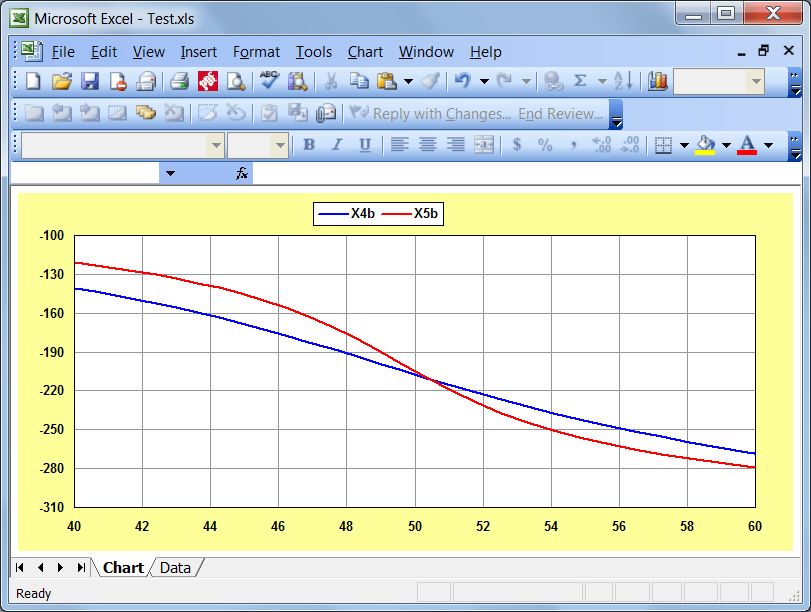Open the Undo history dropdown arrow

(x=484, y=81)
